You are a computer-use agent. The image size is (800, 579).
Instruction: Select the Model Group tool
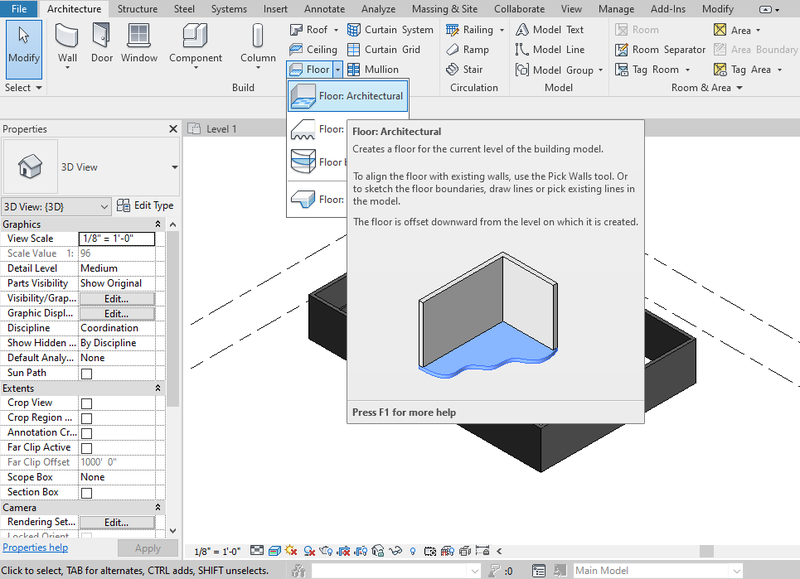click(554, 69)
